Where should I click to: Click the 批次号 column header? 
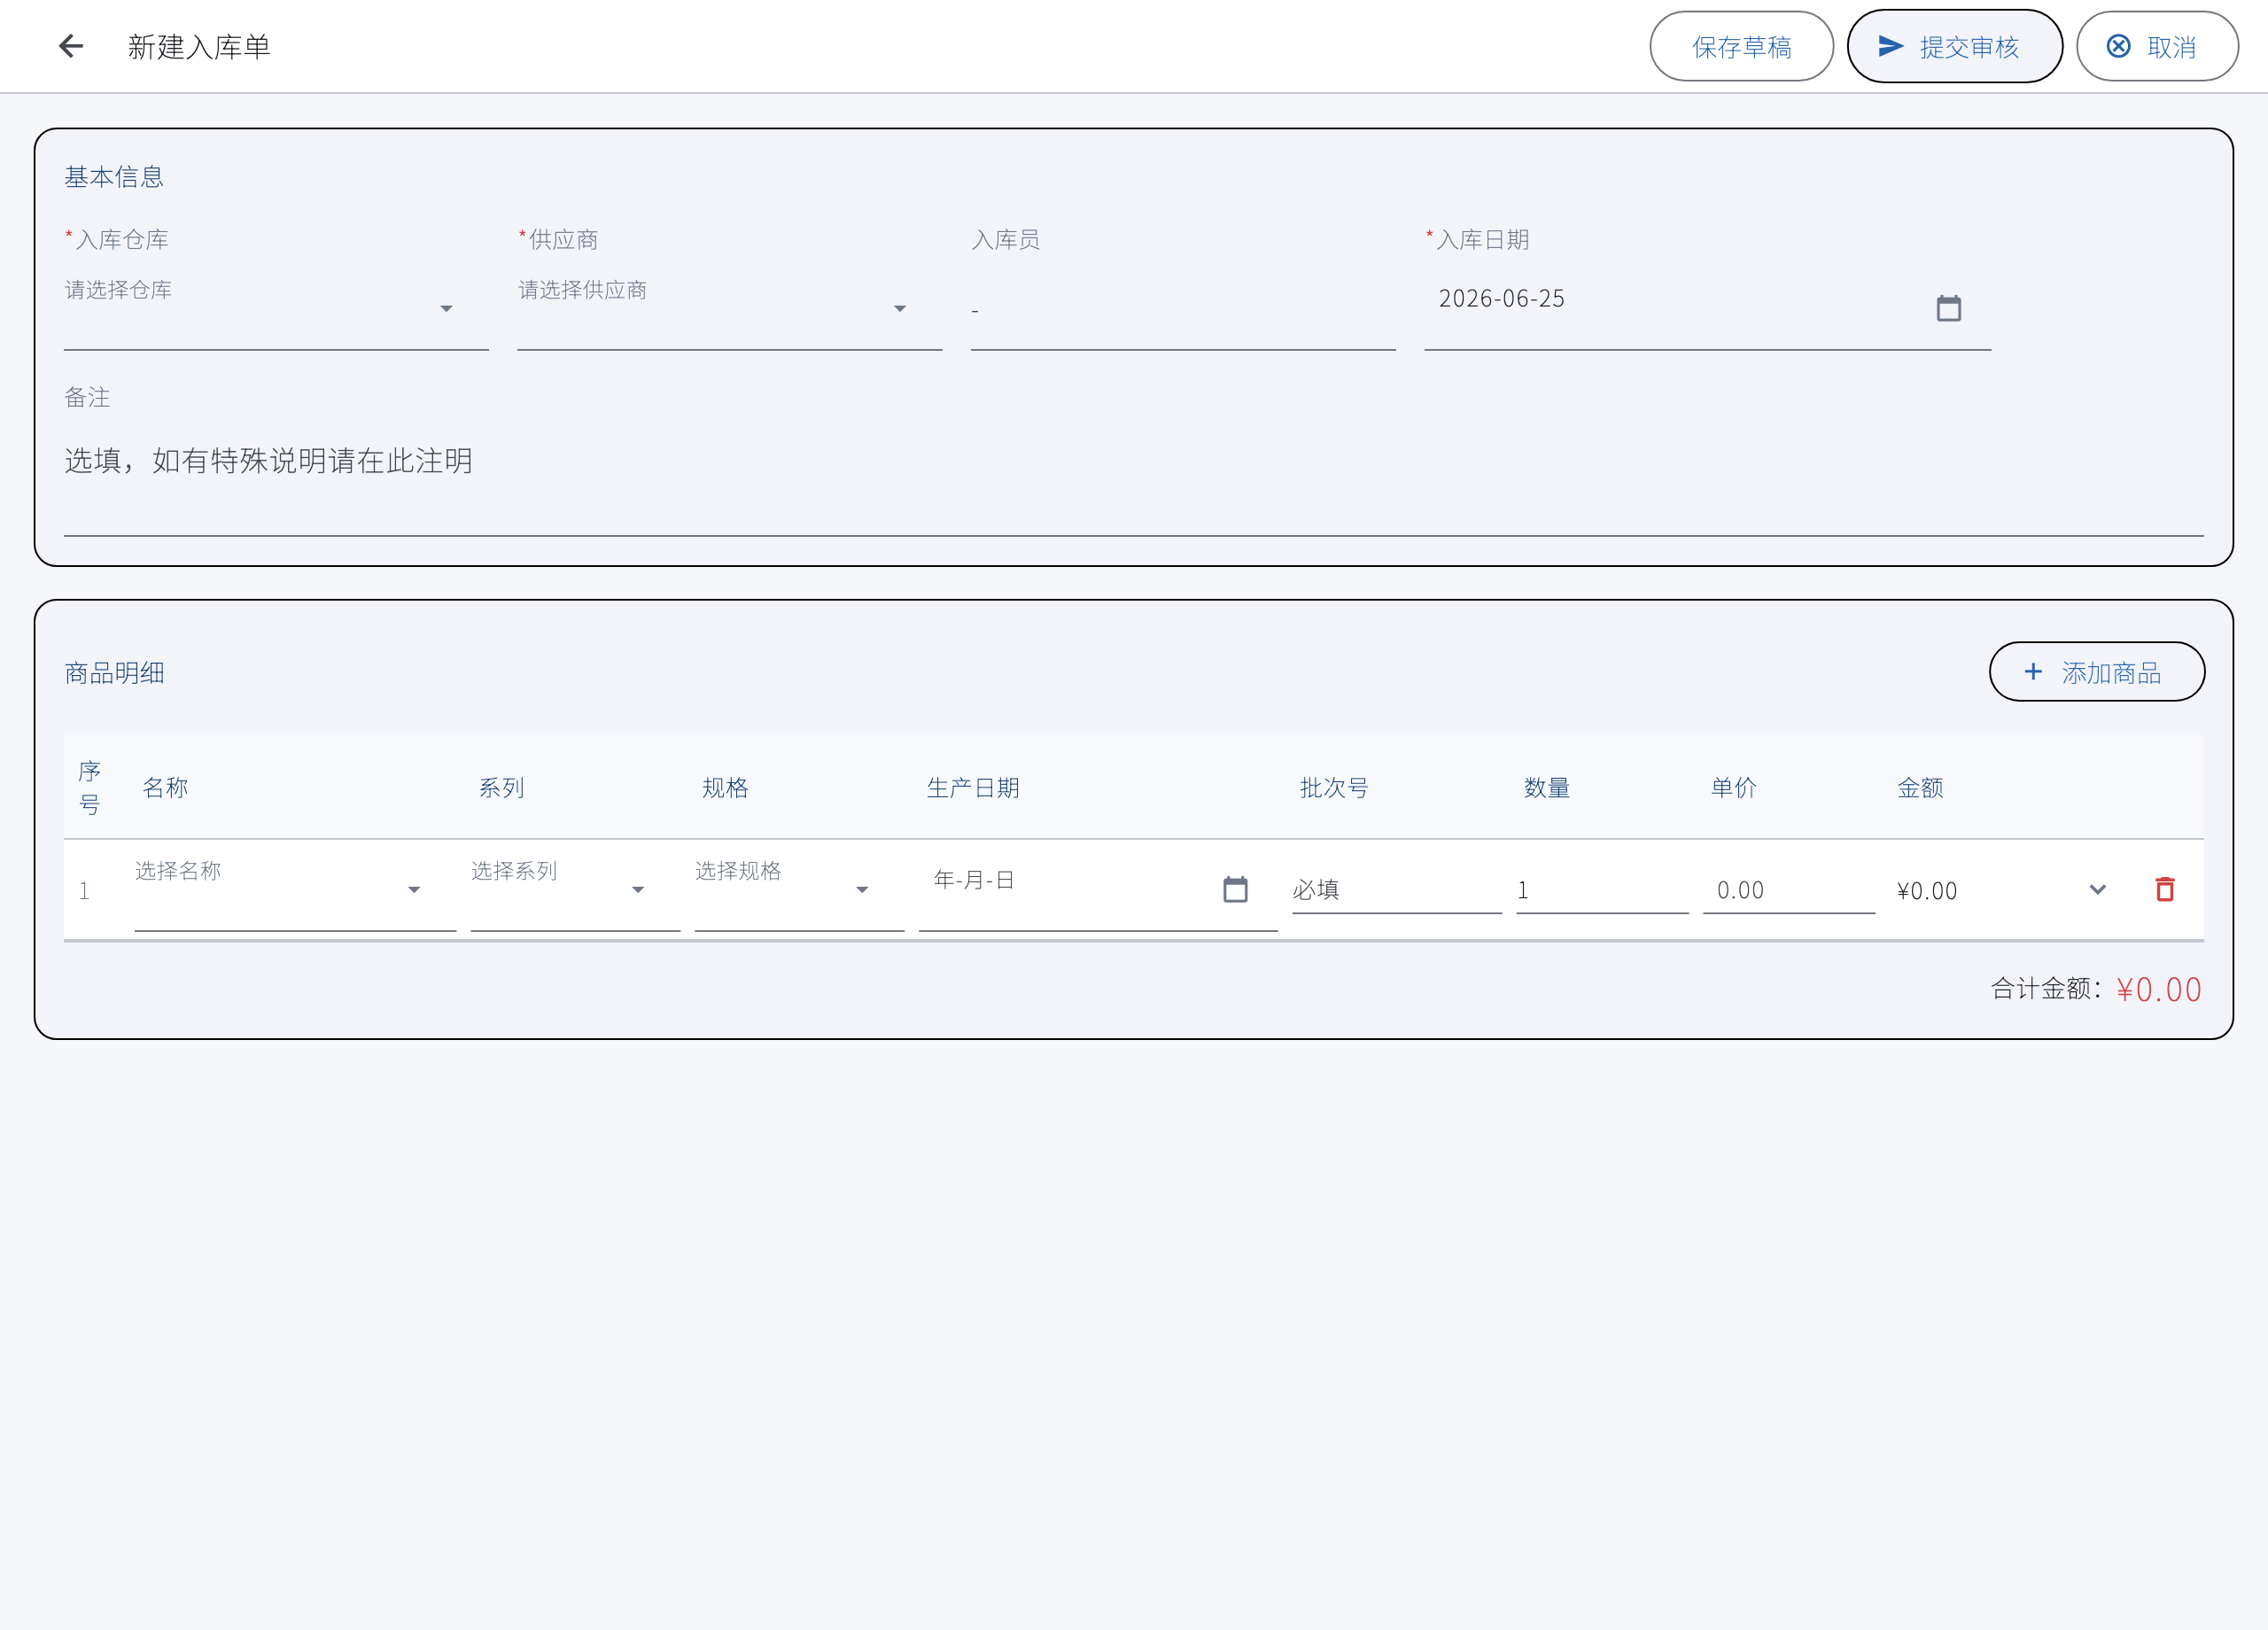1334,788
